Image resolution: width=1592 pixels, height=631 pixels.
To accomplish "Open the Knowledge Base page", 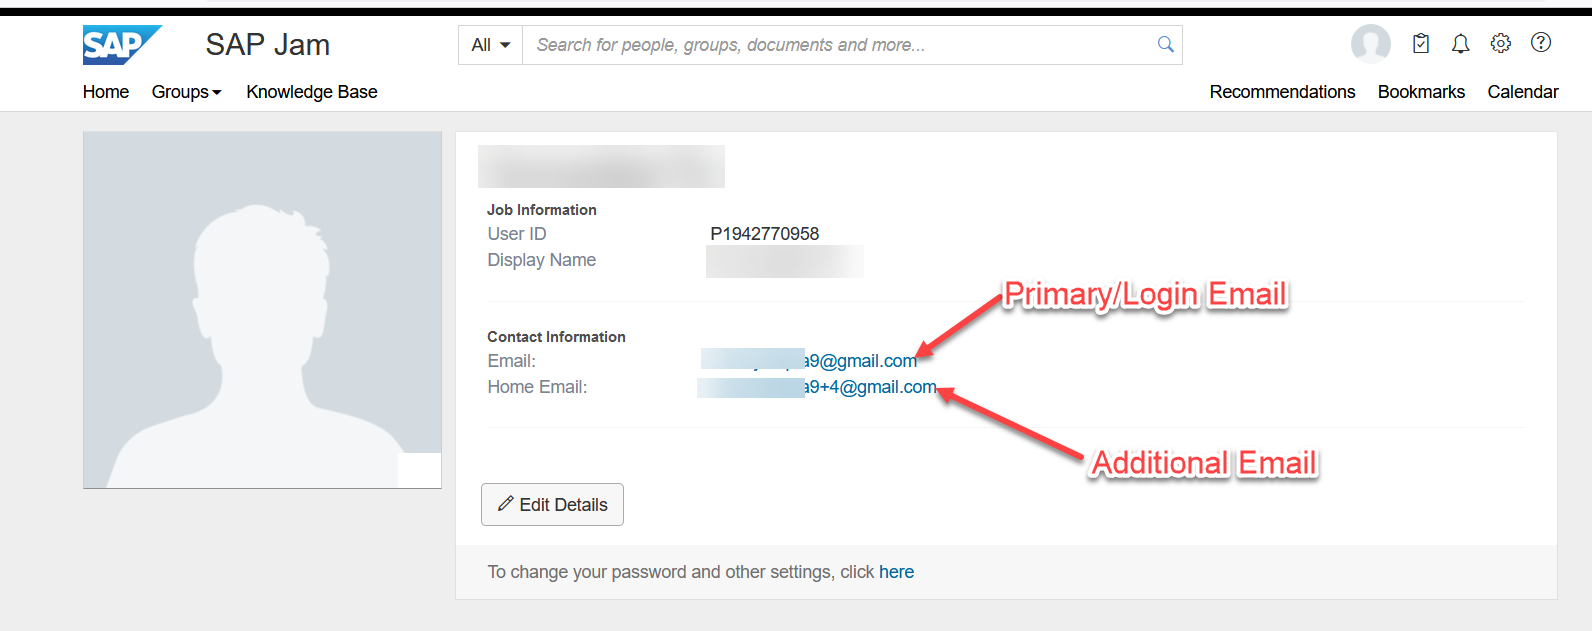I will [312, 92].
